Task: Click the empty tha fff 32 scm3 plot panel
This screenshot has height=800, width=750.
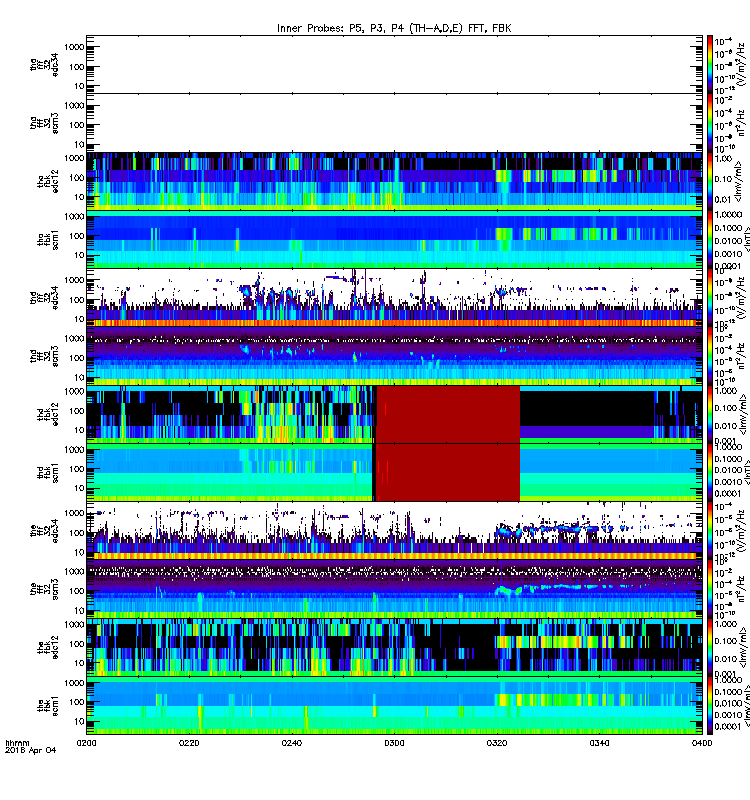Action: click(x=394, y=123)
